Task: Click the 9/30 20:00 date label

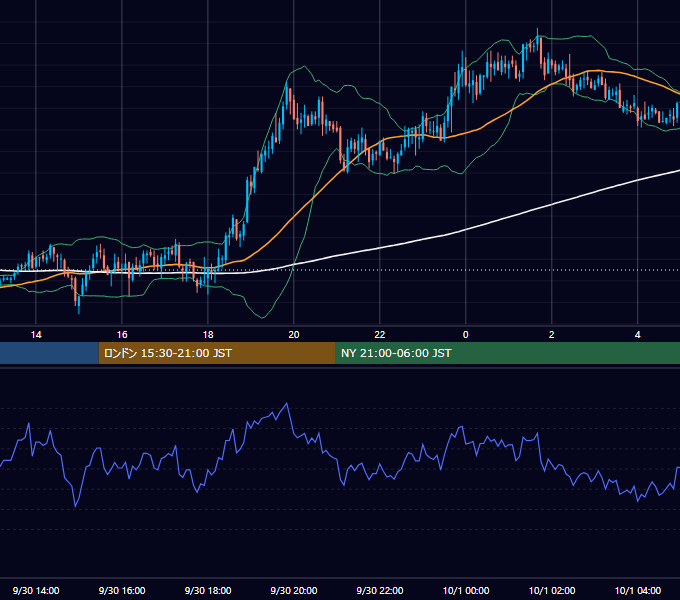Action: point(294,590)
